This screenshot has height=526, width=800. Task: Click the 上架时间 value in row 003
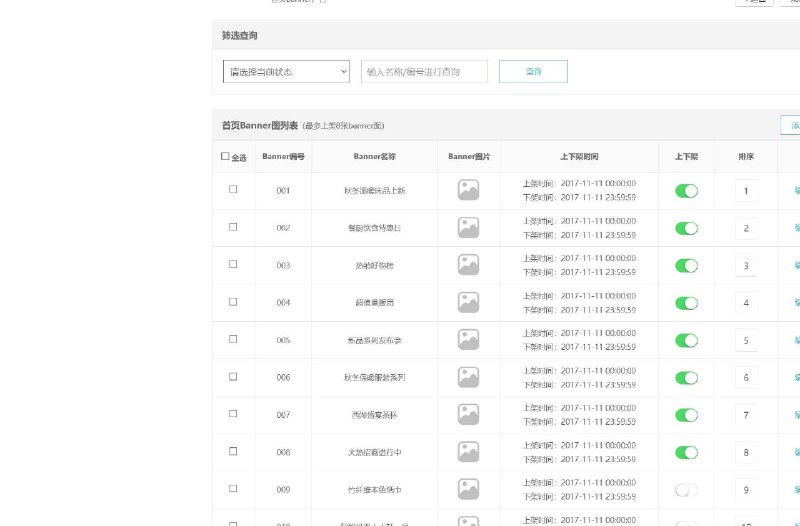click(598, 258)
